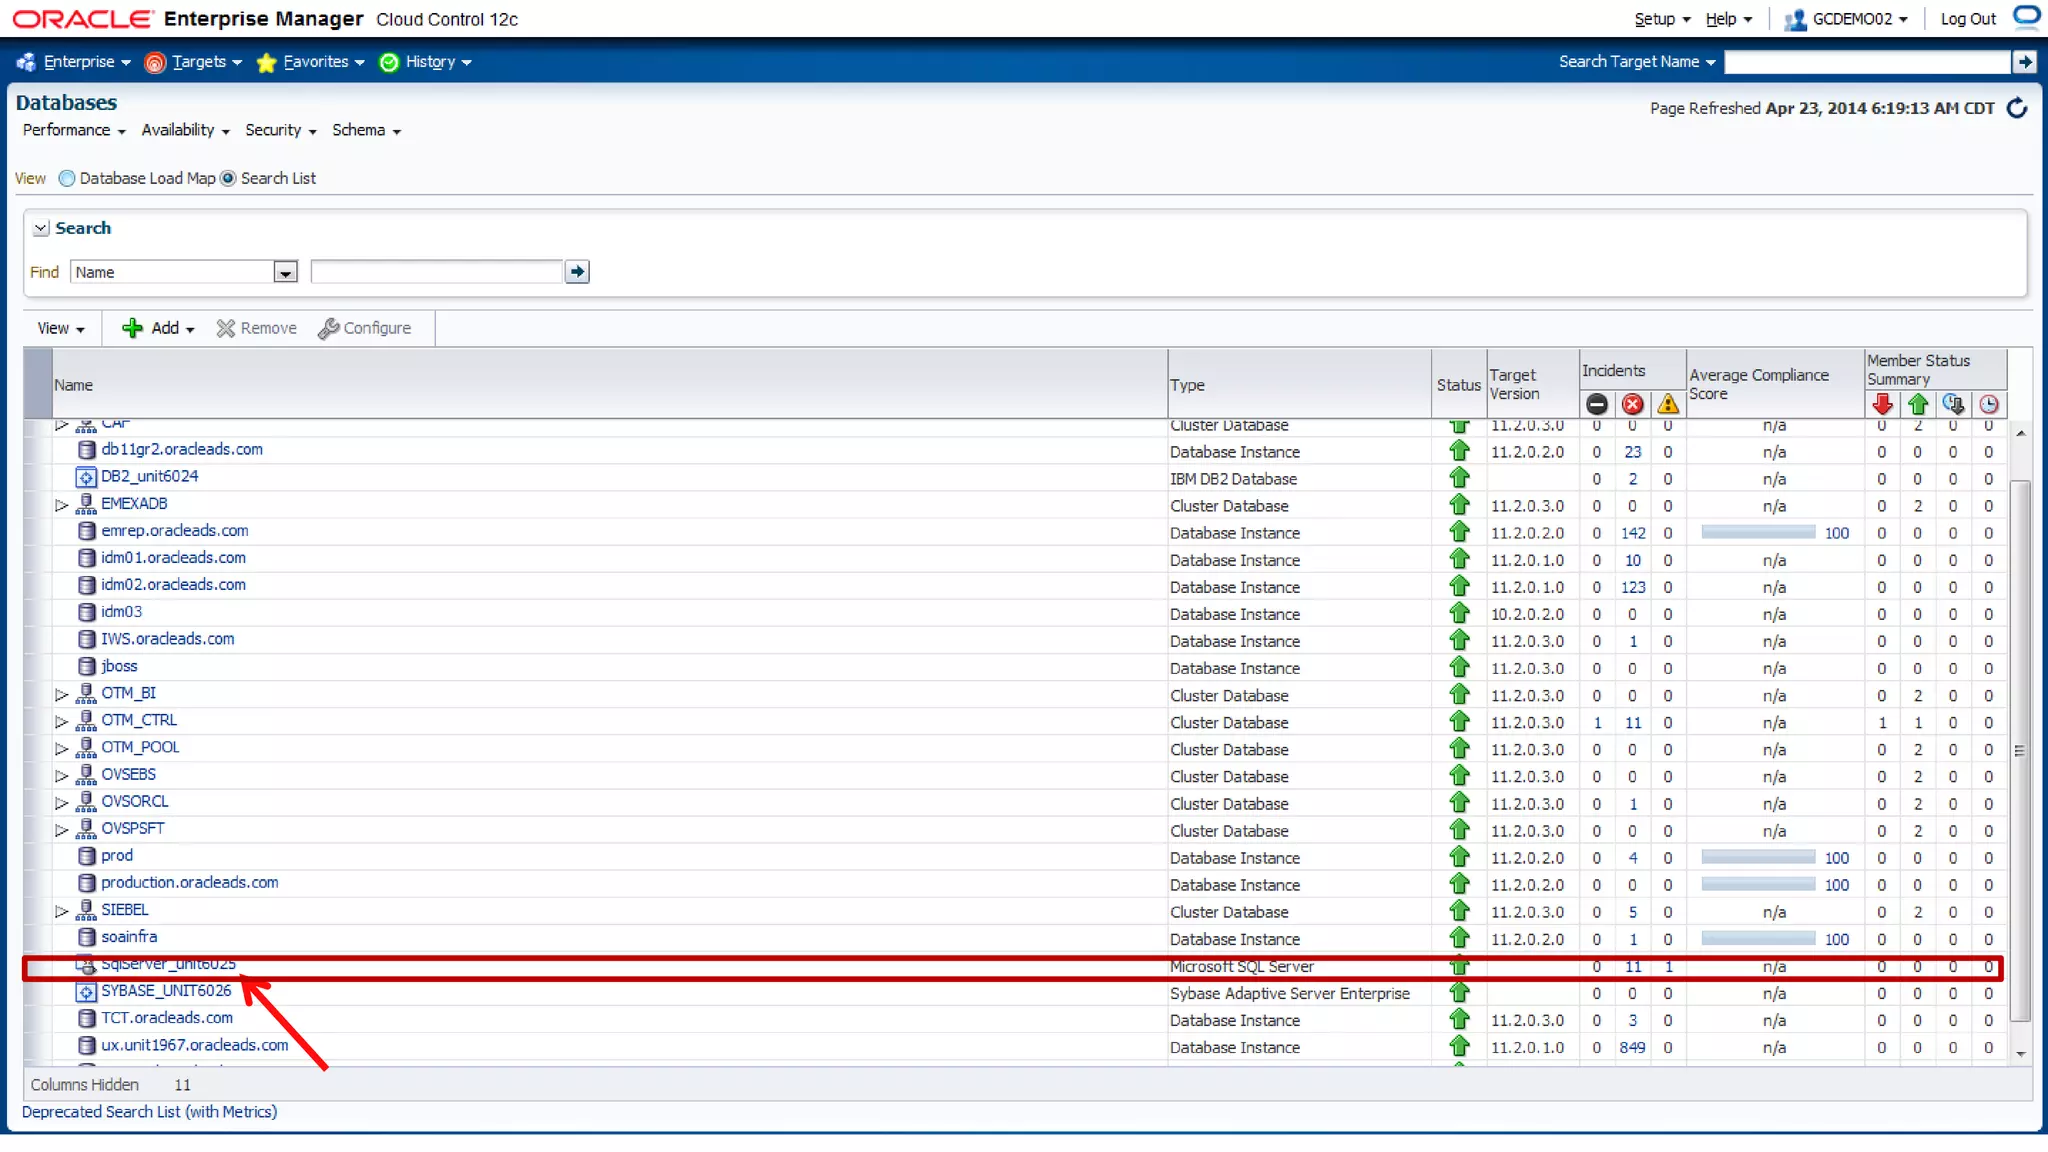Viewport: 2048px width, 1152px height.
Task: Expand the SIEBEL cluster row
Action: pyautogui.click(x=62, y=911)
